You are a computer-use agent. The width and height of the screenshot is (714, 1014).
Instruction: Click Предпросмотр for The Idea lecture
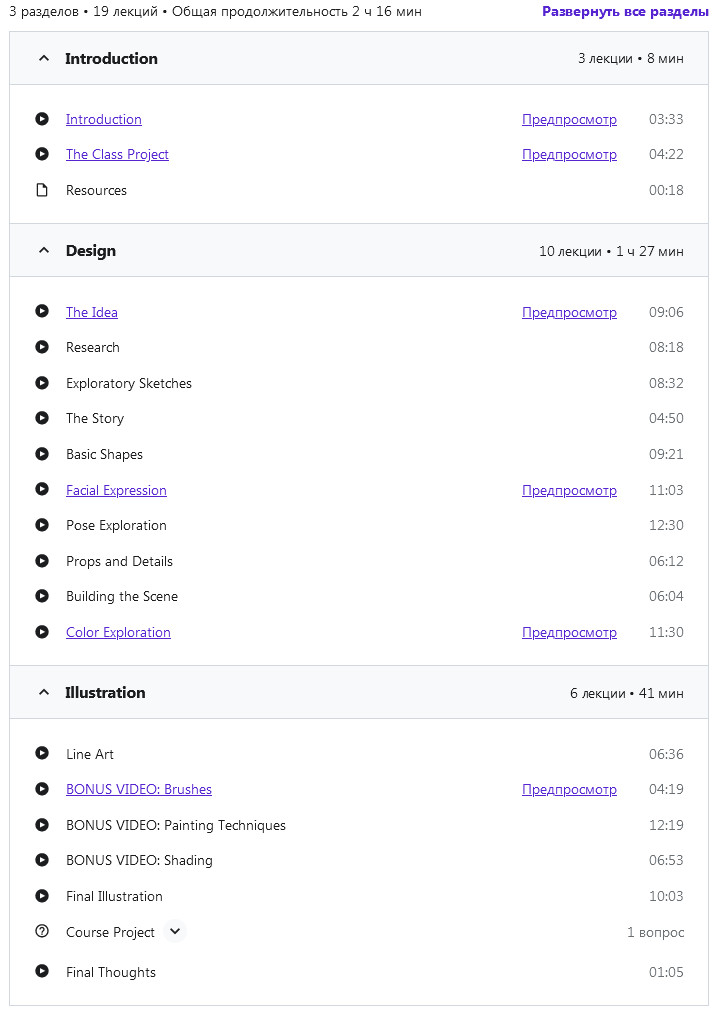click(569, 312)
